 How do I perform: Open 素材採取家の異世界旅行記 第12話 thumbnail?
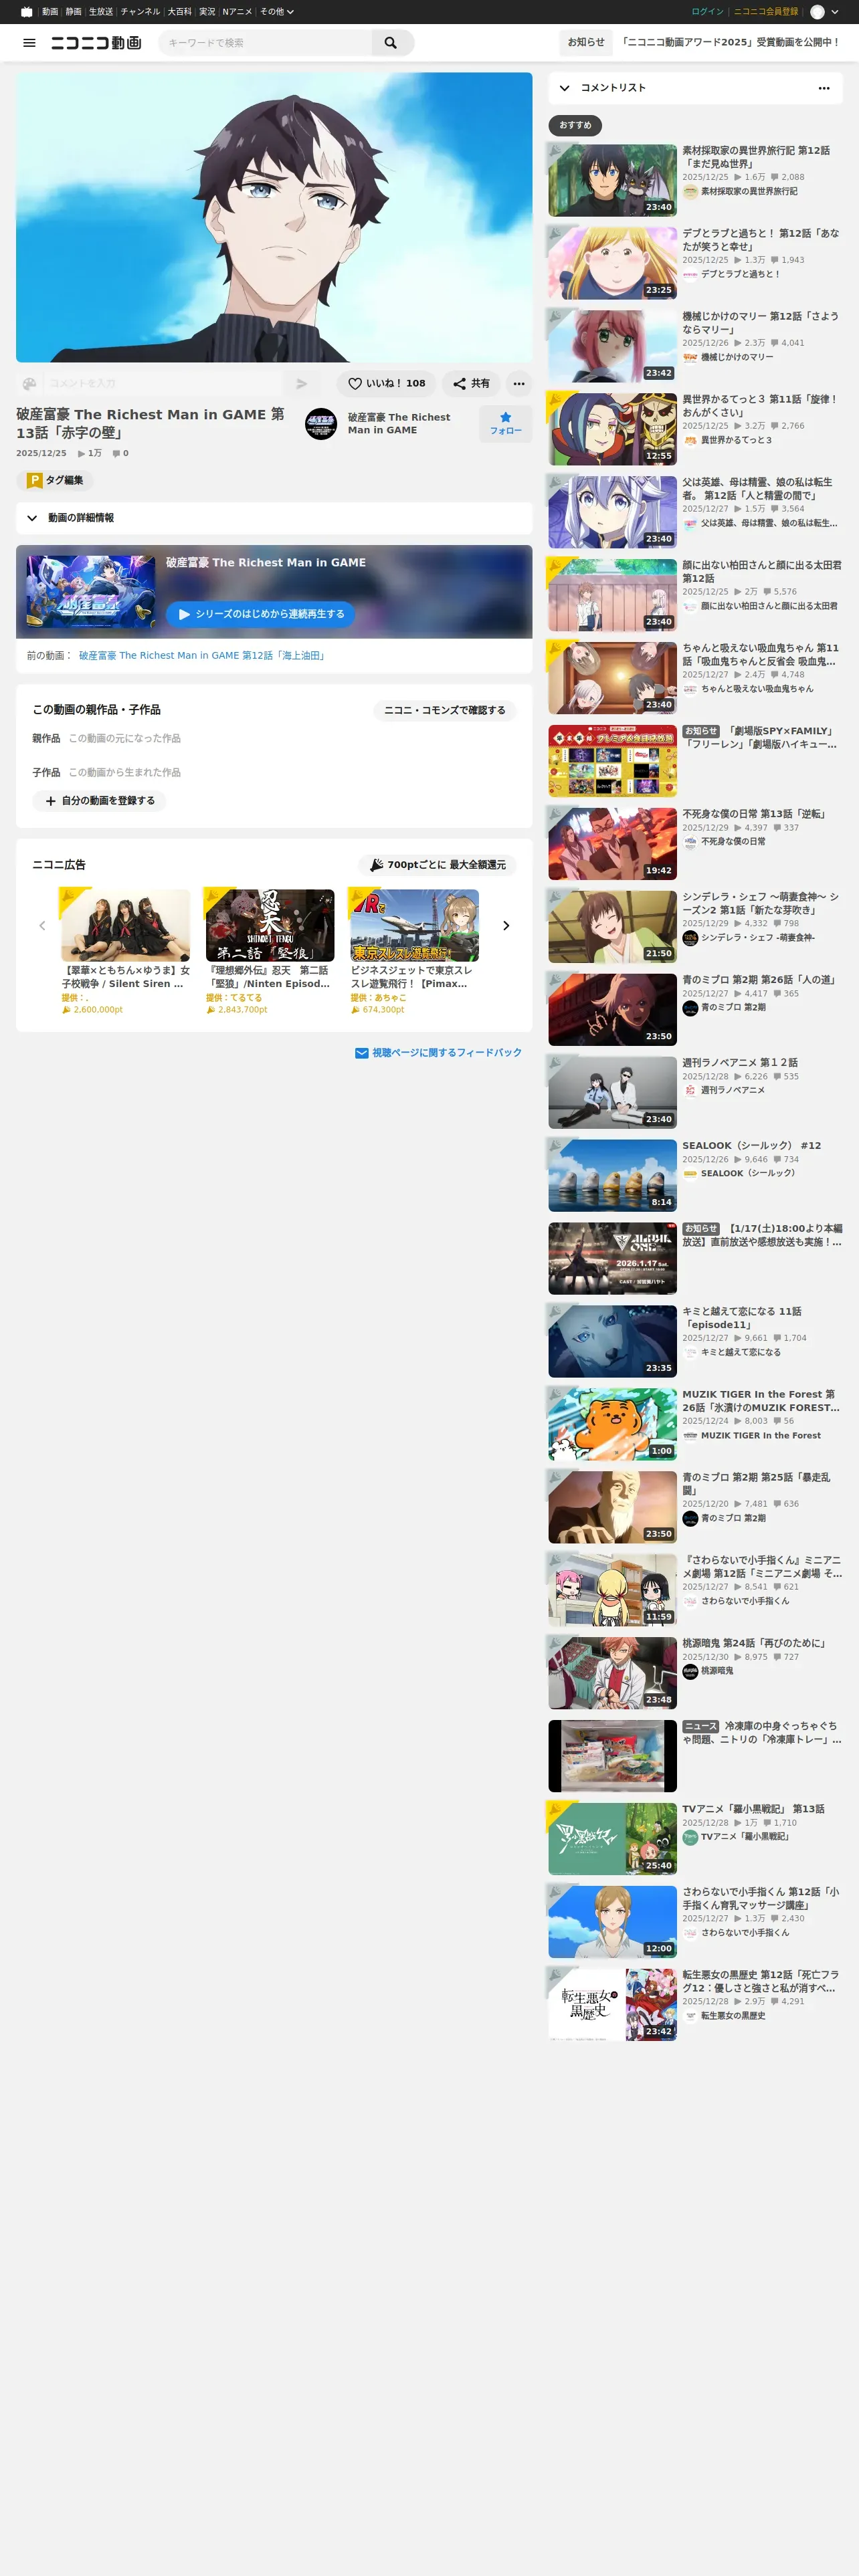coord(613,180)
